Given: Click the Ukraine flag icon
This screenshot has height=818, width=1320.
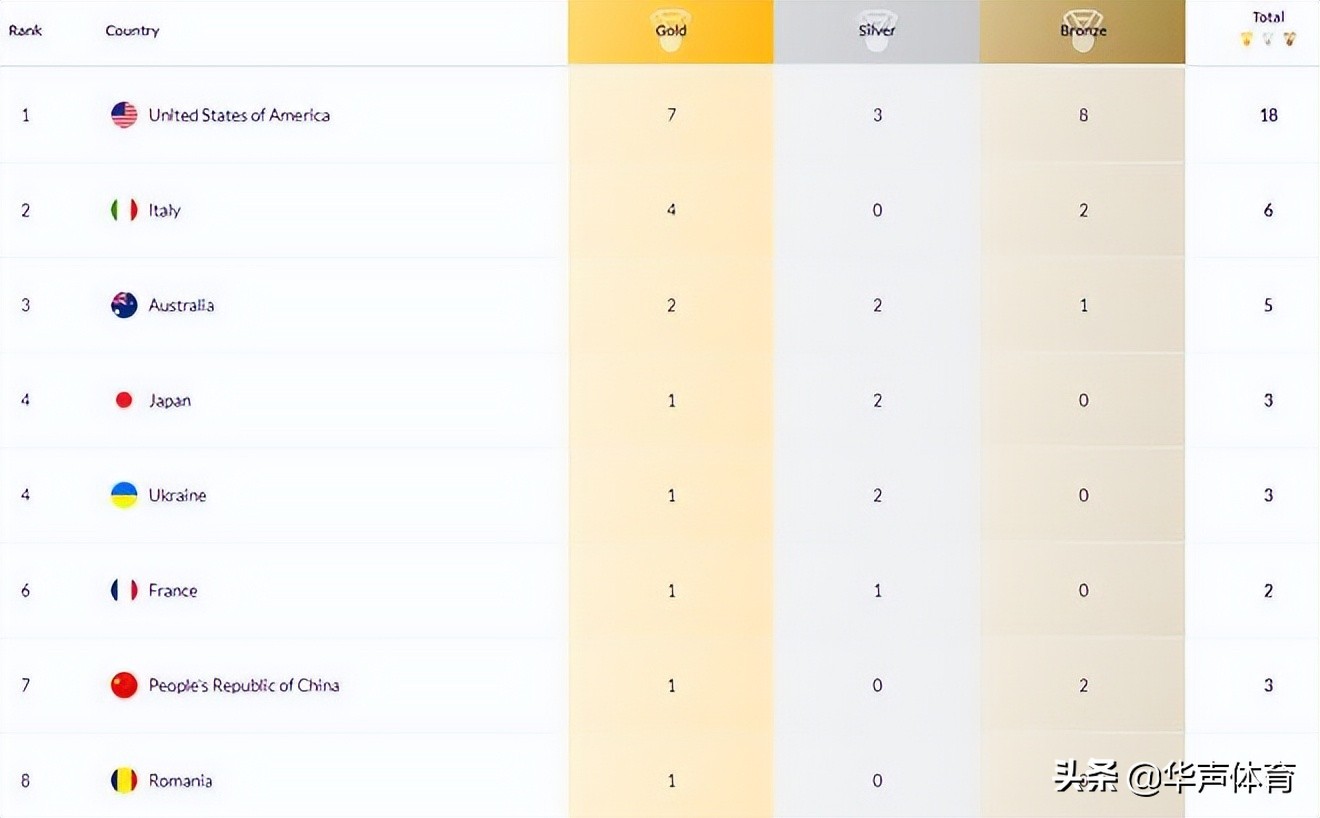Looking at the screenshot, I should 124,495.
